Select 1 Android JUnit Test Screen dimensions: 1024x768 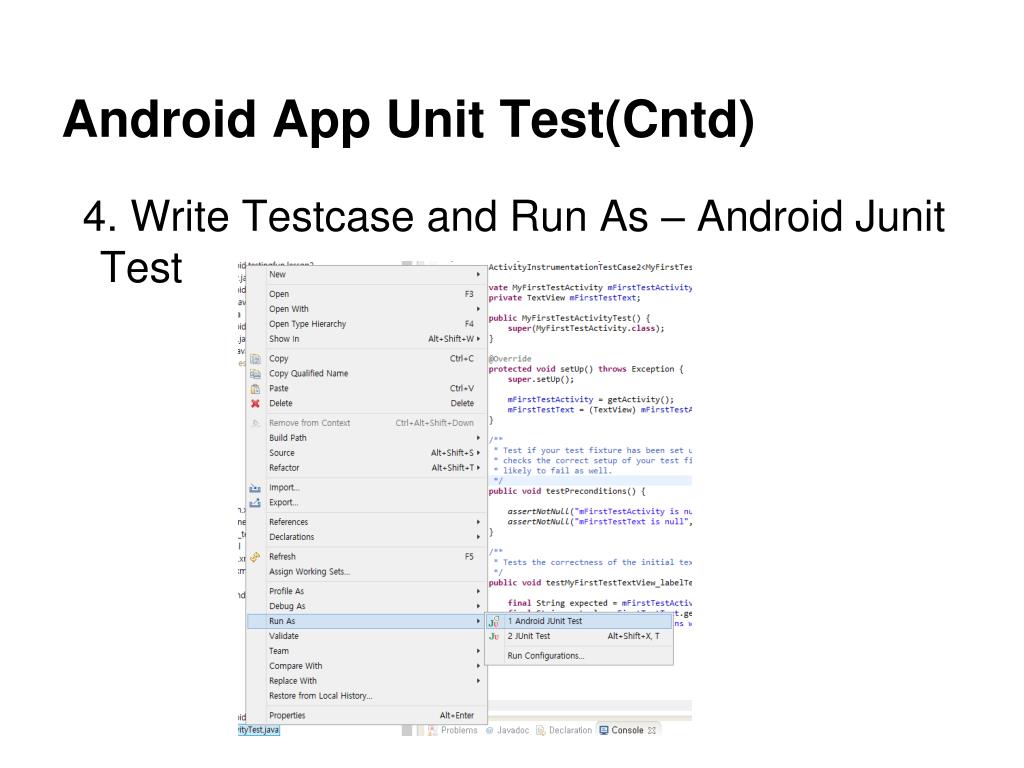click(x=579, y=622)
